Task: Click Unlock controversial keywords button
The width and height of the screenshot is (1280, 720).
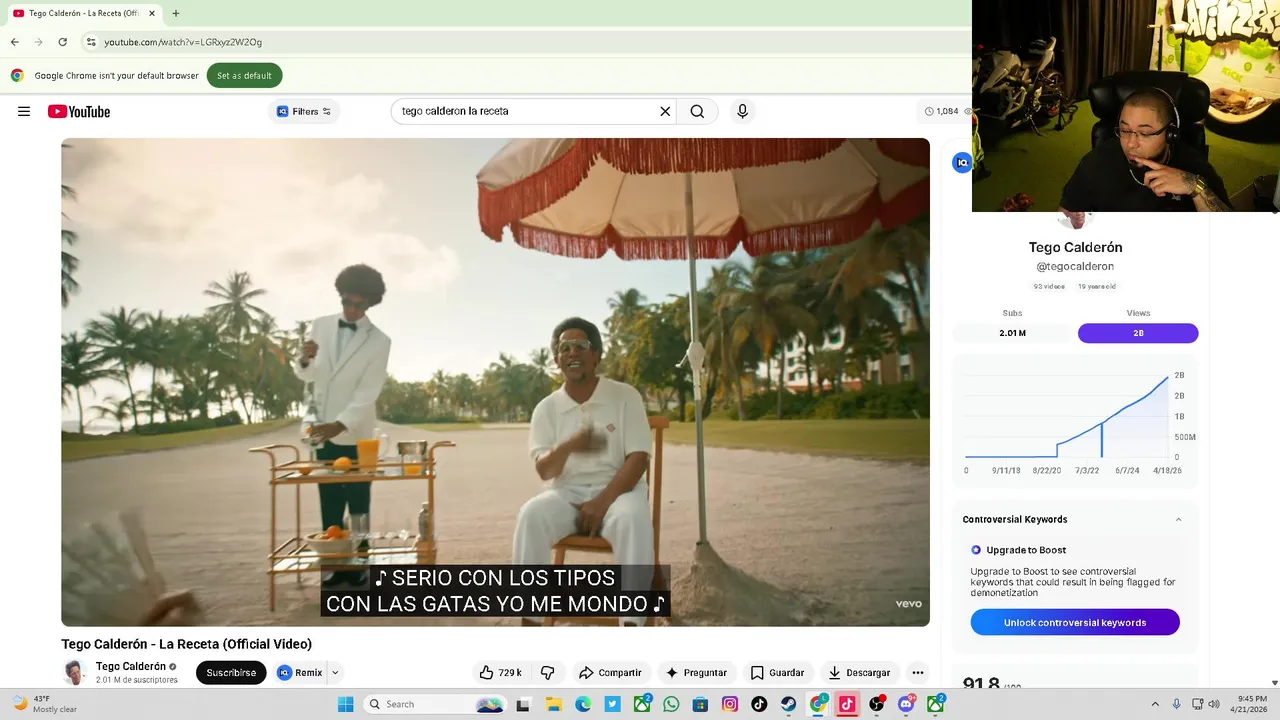Action: click(1075, 622)
